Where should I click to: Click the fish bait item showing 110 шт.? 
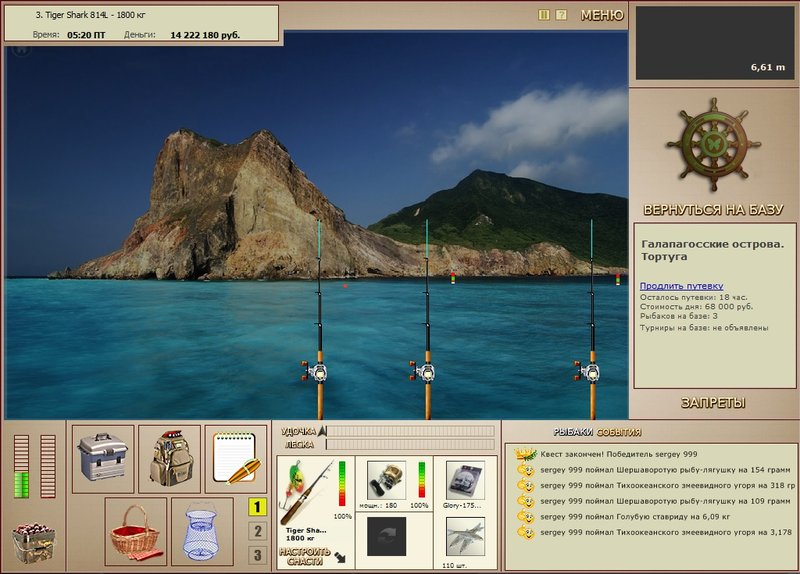[x=465, y=536]
